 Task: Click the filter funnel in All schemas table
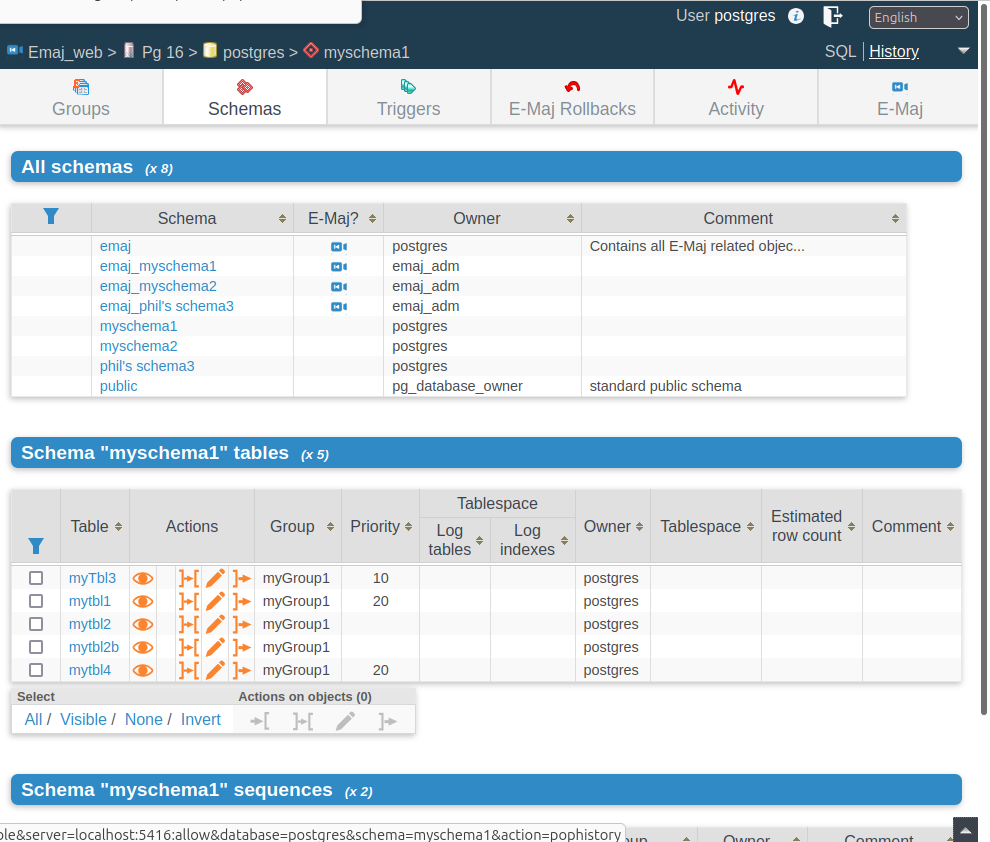point(51,216)
